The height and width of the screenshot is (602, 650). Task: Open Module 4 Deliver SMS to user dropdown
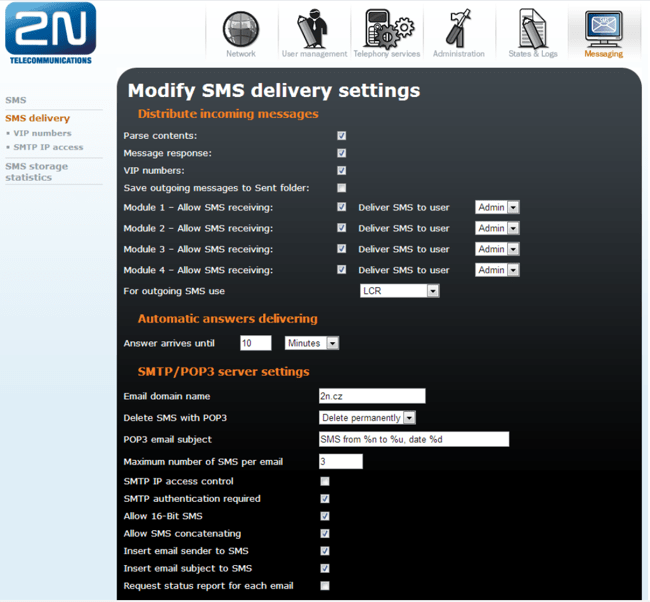click(x=497, y=270)
